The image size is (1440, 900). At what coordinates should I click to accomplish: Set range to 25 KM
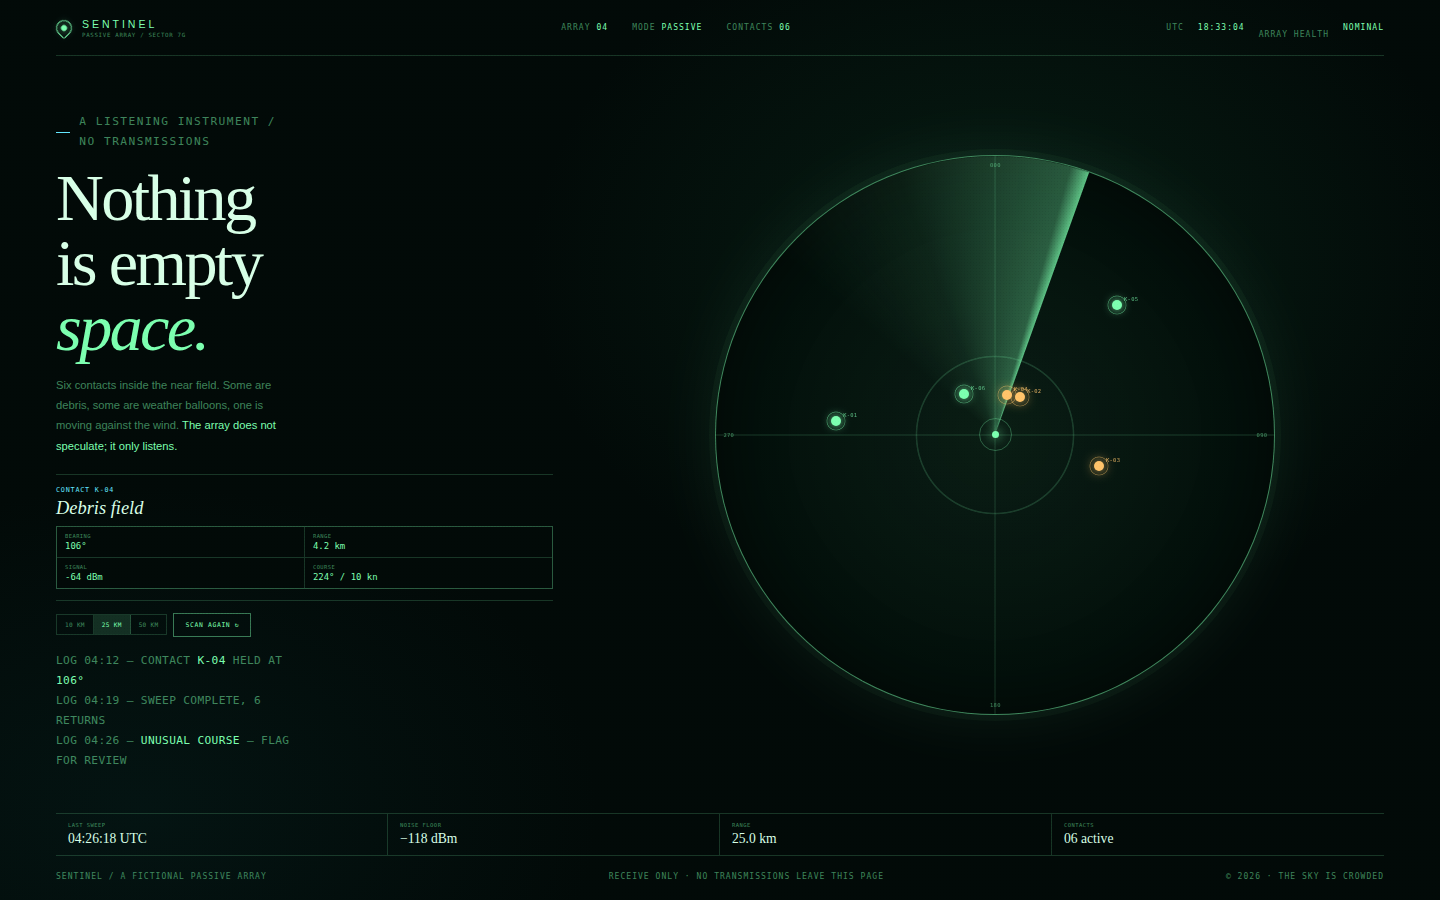[x=112, y=625]
